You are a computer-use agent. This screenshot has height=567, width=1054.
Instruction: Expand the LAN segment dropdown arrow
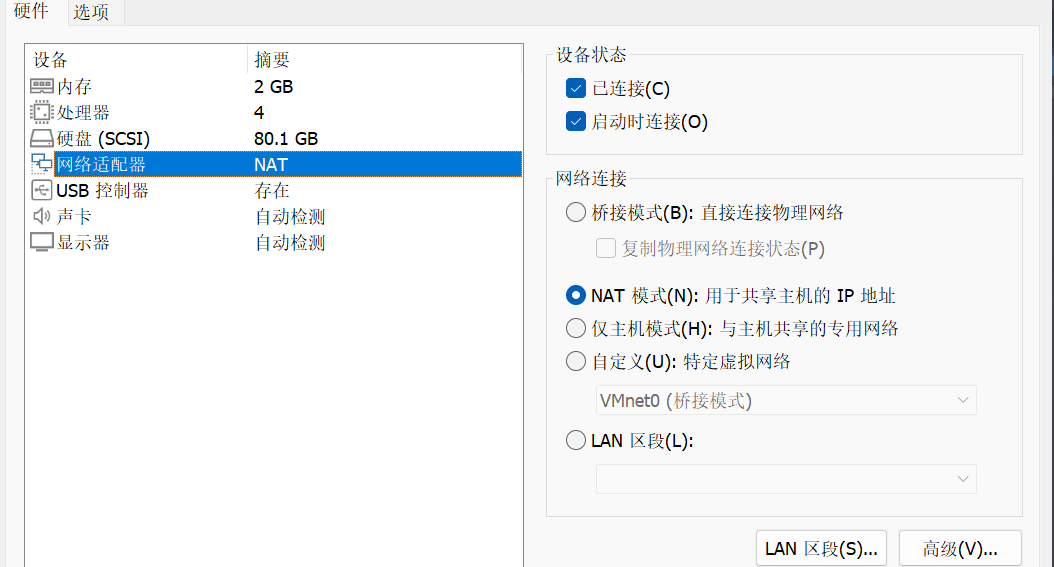(963, 479)
